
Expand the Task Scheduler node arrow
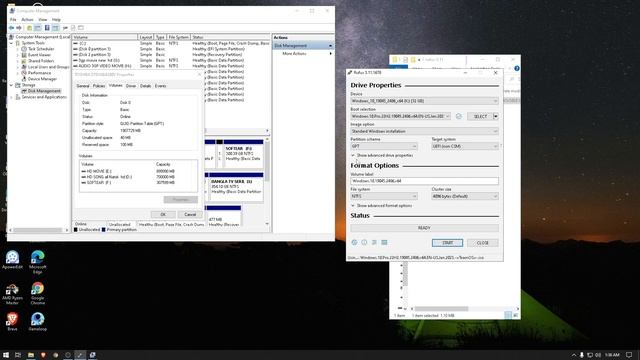coord(18,49)
